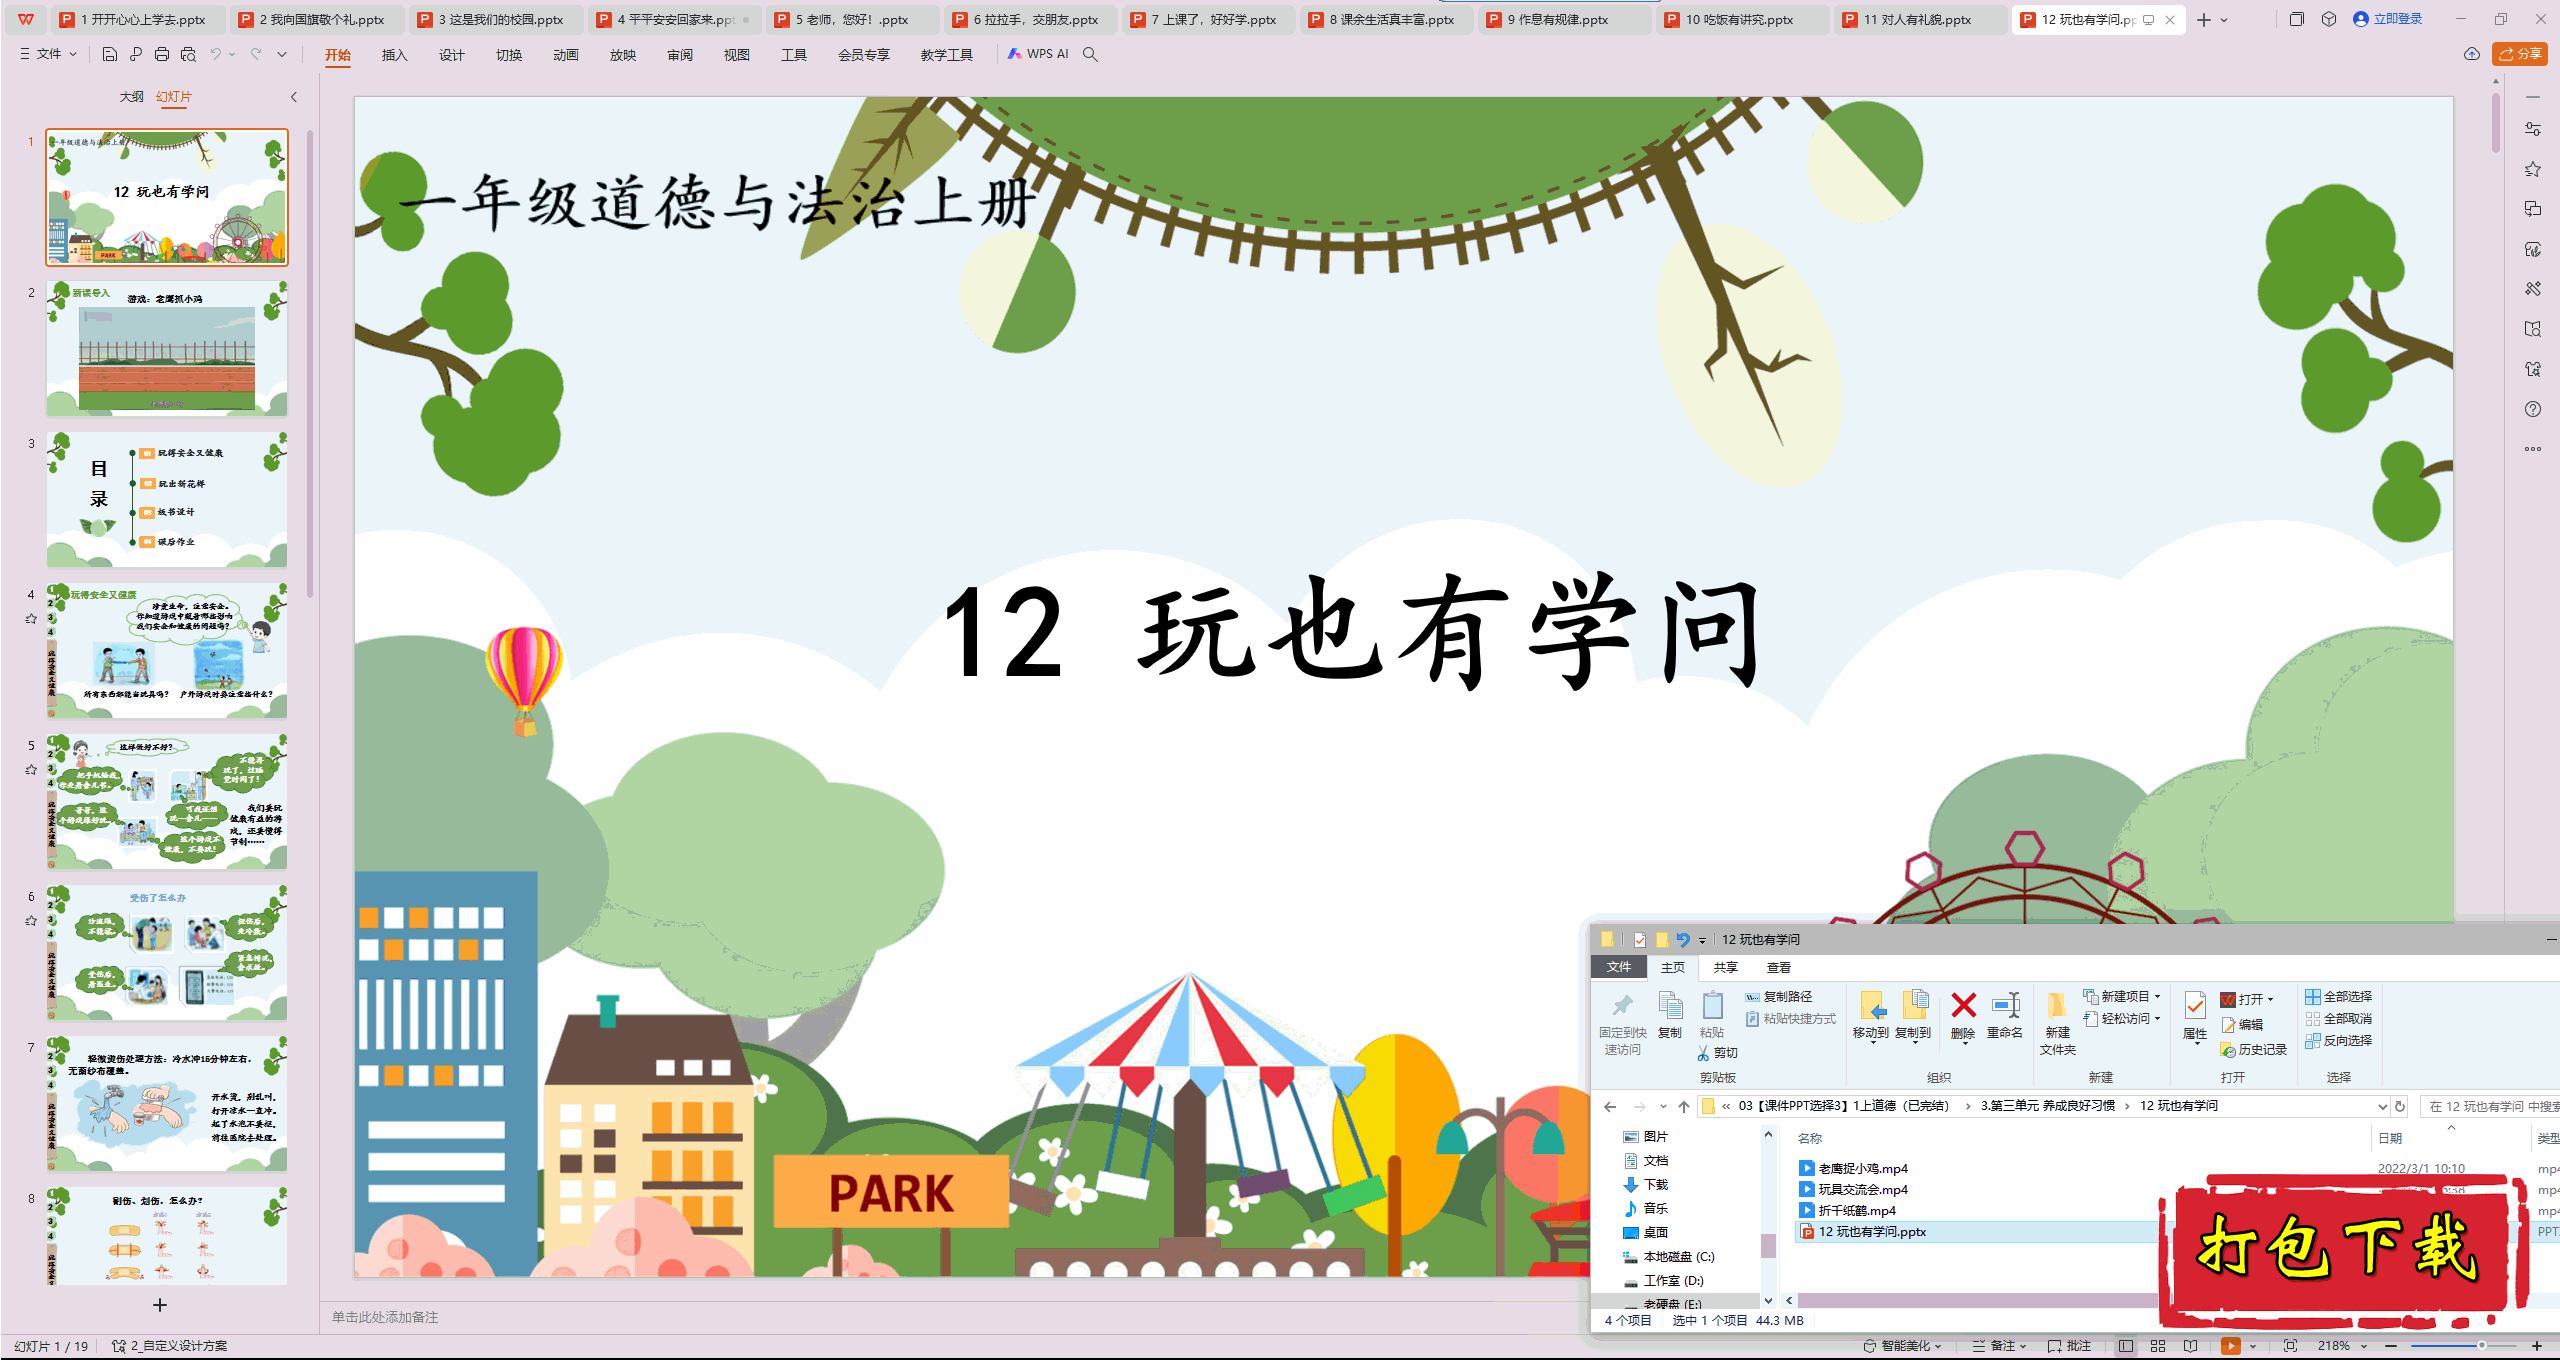Image resolution: width=2560 pixels, height=1360 pixels.
Task: Click the star favorites icon in right sidebar
Action: tap(2532, 169)
